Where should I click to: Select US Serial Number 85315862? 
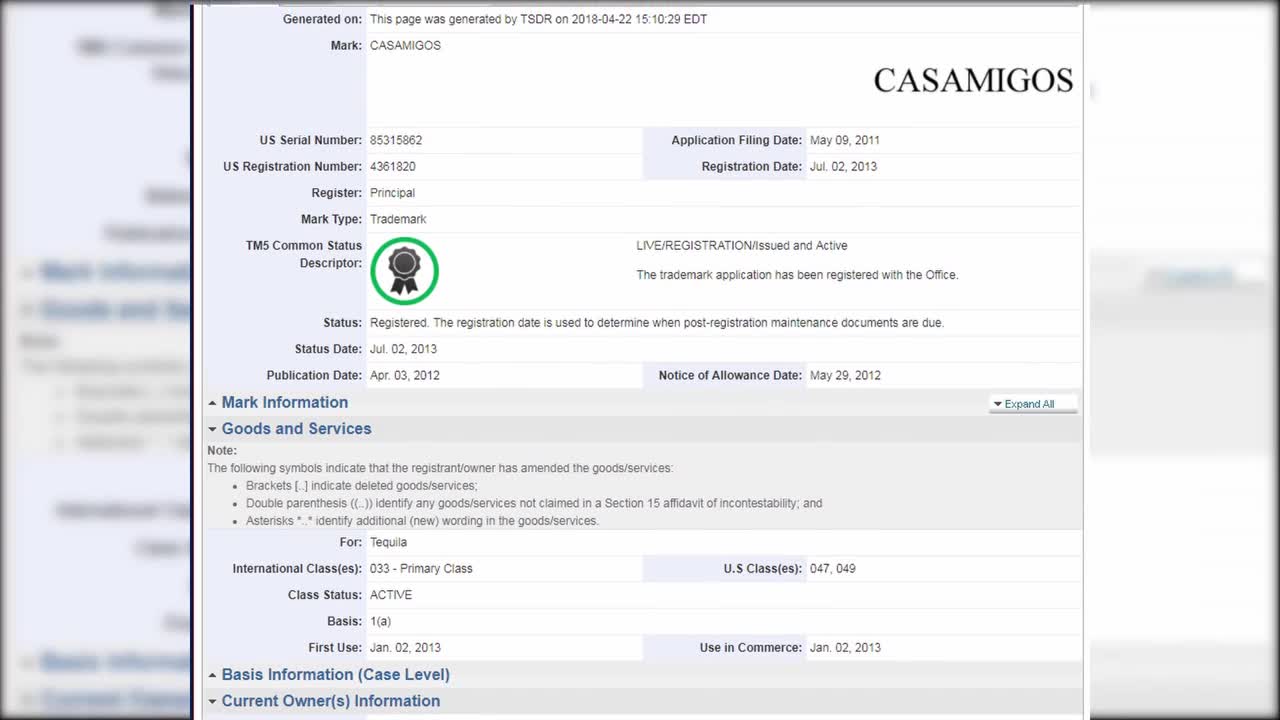click(396, 140)
